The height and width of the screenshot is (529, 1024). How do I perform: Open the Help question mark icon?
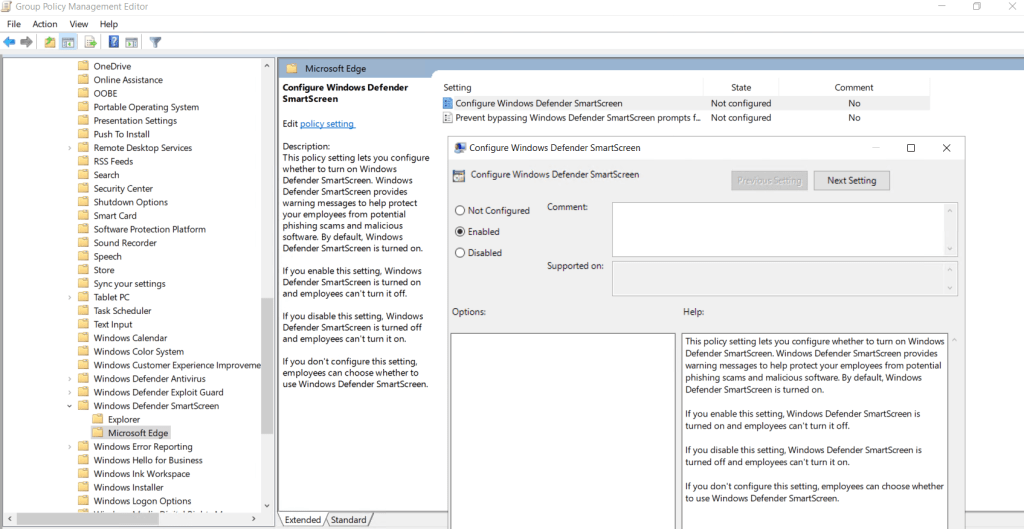pos(114,42)
